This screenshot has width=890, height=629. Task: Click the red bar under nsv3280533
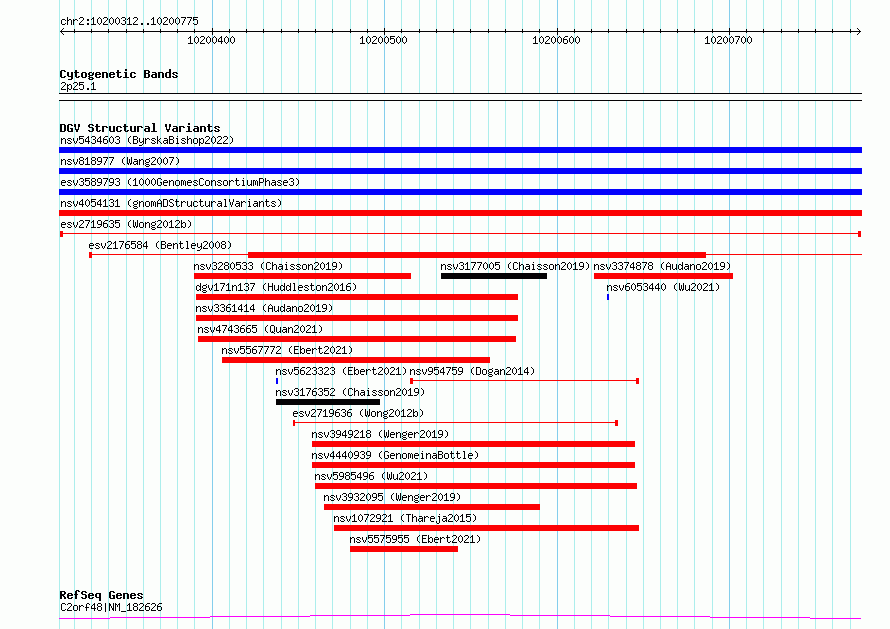[x=303, y=276]
